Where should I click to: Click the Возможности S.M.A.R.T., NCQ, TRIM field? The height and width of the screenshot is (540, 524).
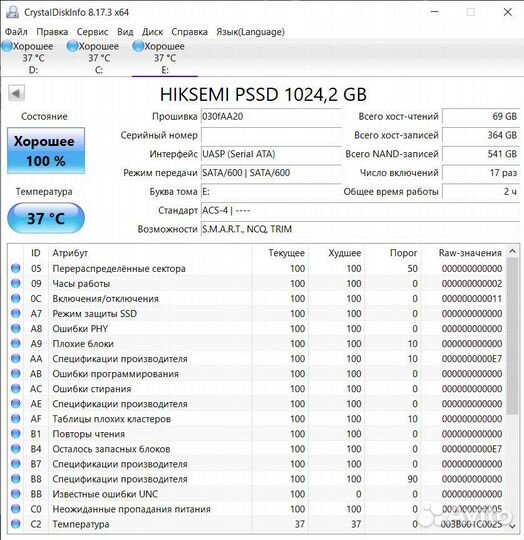(360, 229)
